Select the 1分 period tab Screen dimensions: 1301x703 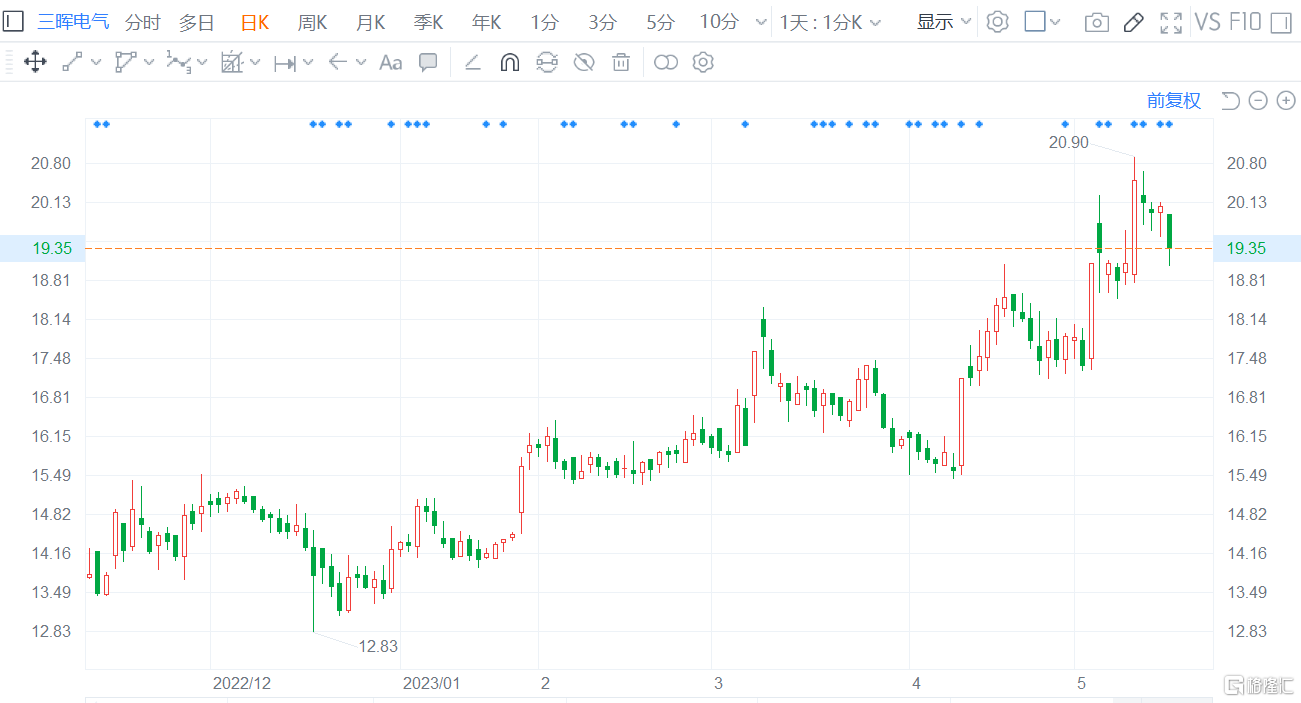544,22
